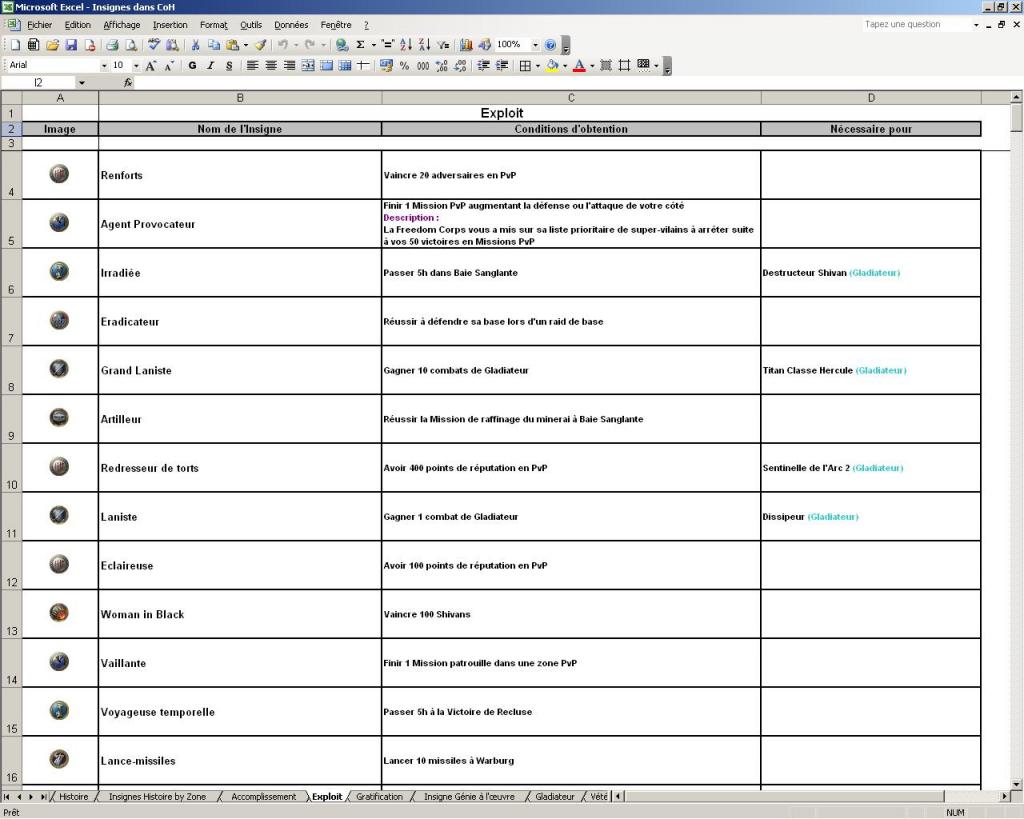
Task: Open the Données menu
Action: (291, 25)
